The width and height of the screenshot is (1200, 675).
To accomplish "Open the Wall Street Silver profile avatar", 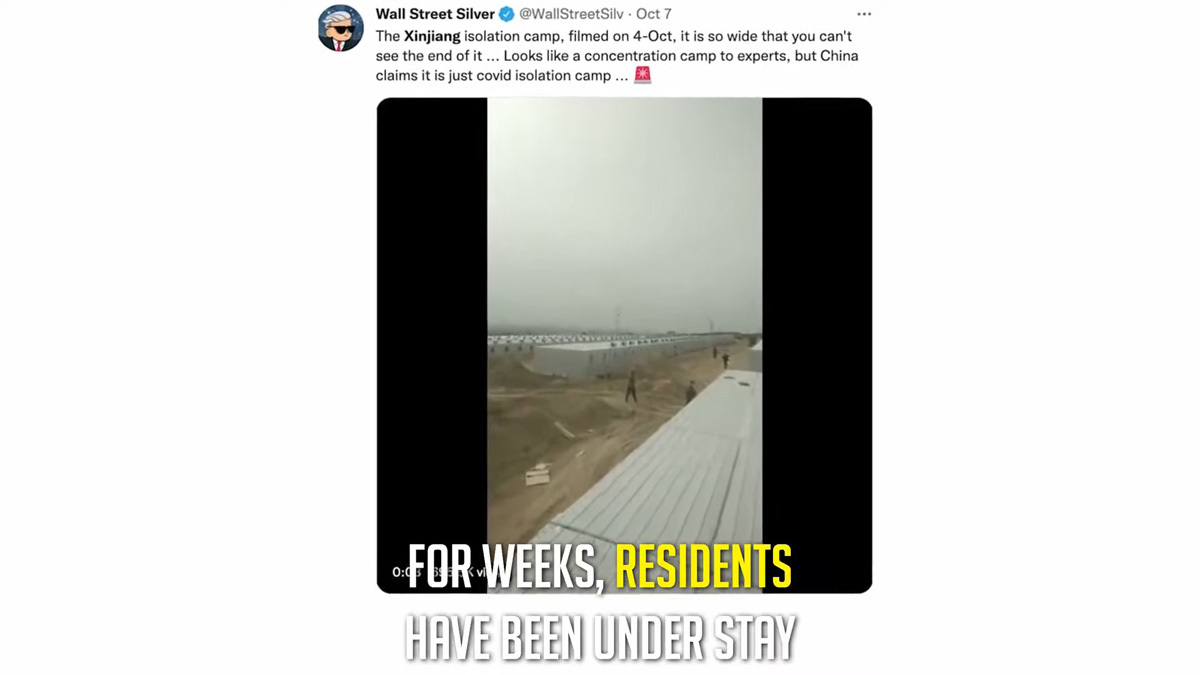I will (x=341, y=28).
